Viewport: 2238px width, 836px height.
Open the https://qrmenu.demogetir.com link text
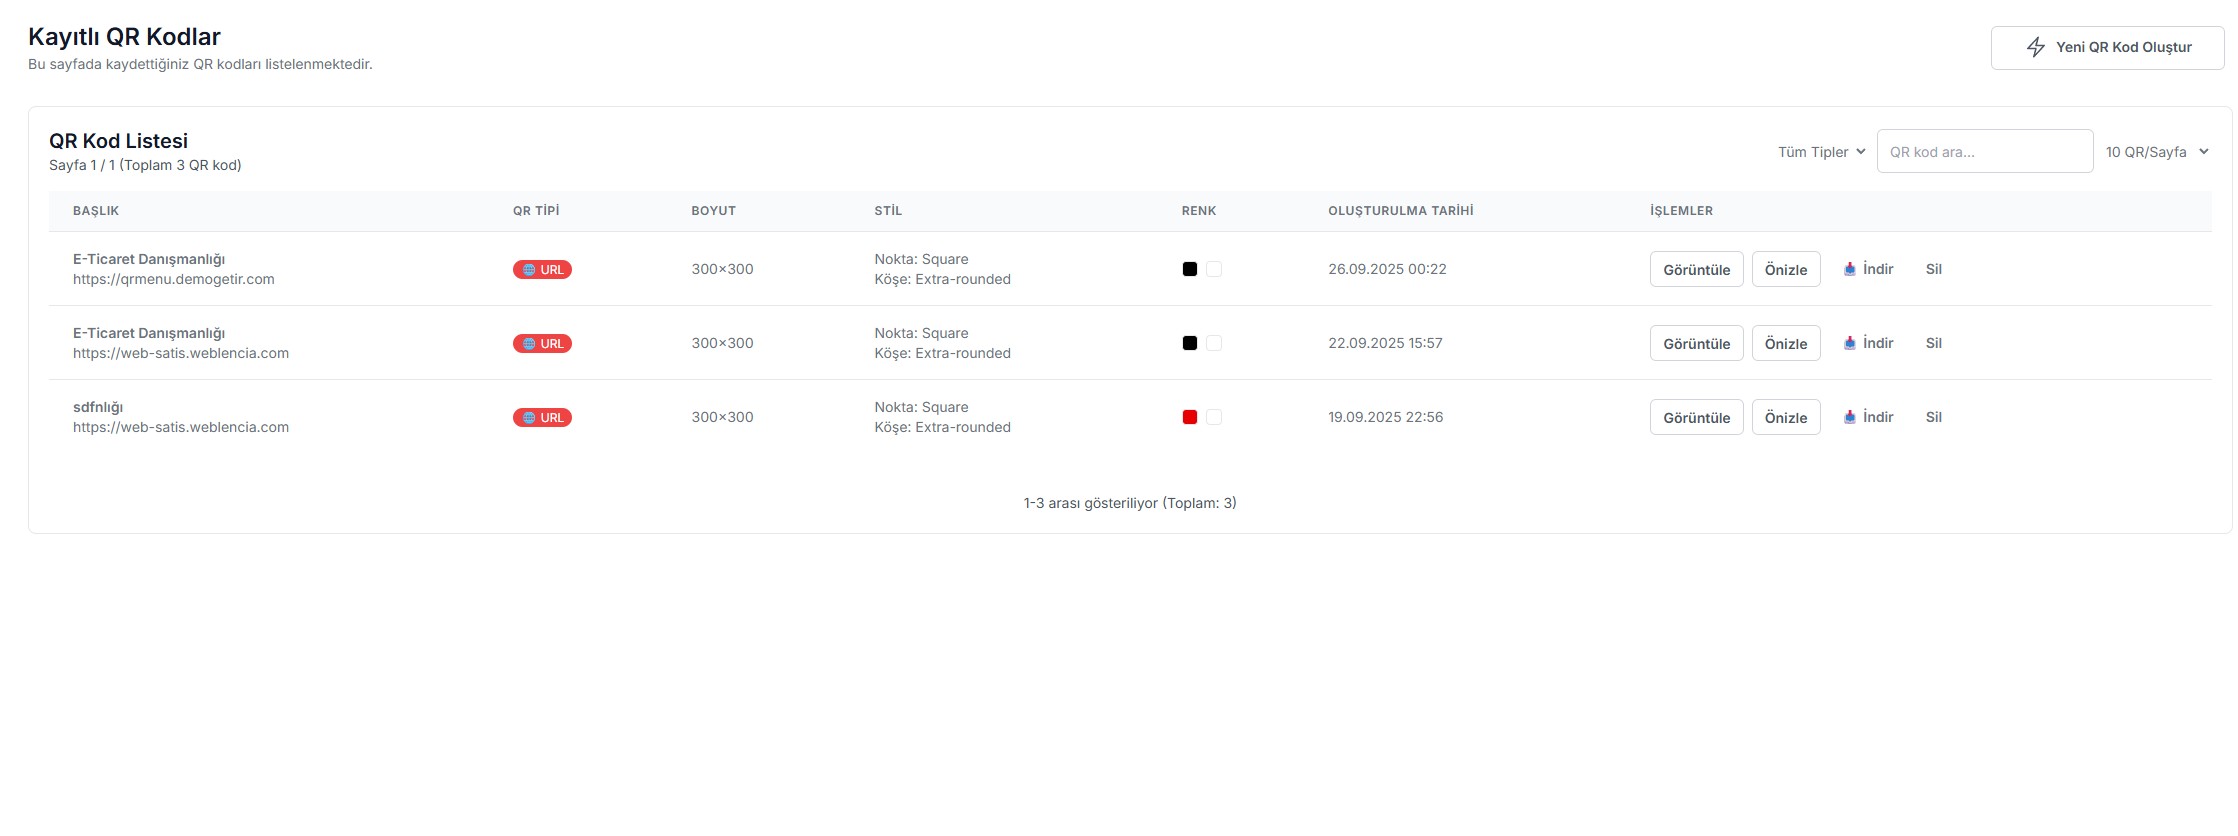[x=174, y=280]
